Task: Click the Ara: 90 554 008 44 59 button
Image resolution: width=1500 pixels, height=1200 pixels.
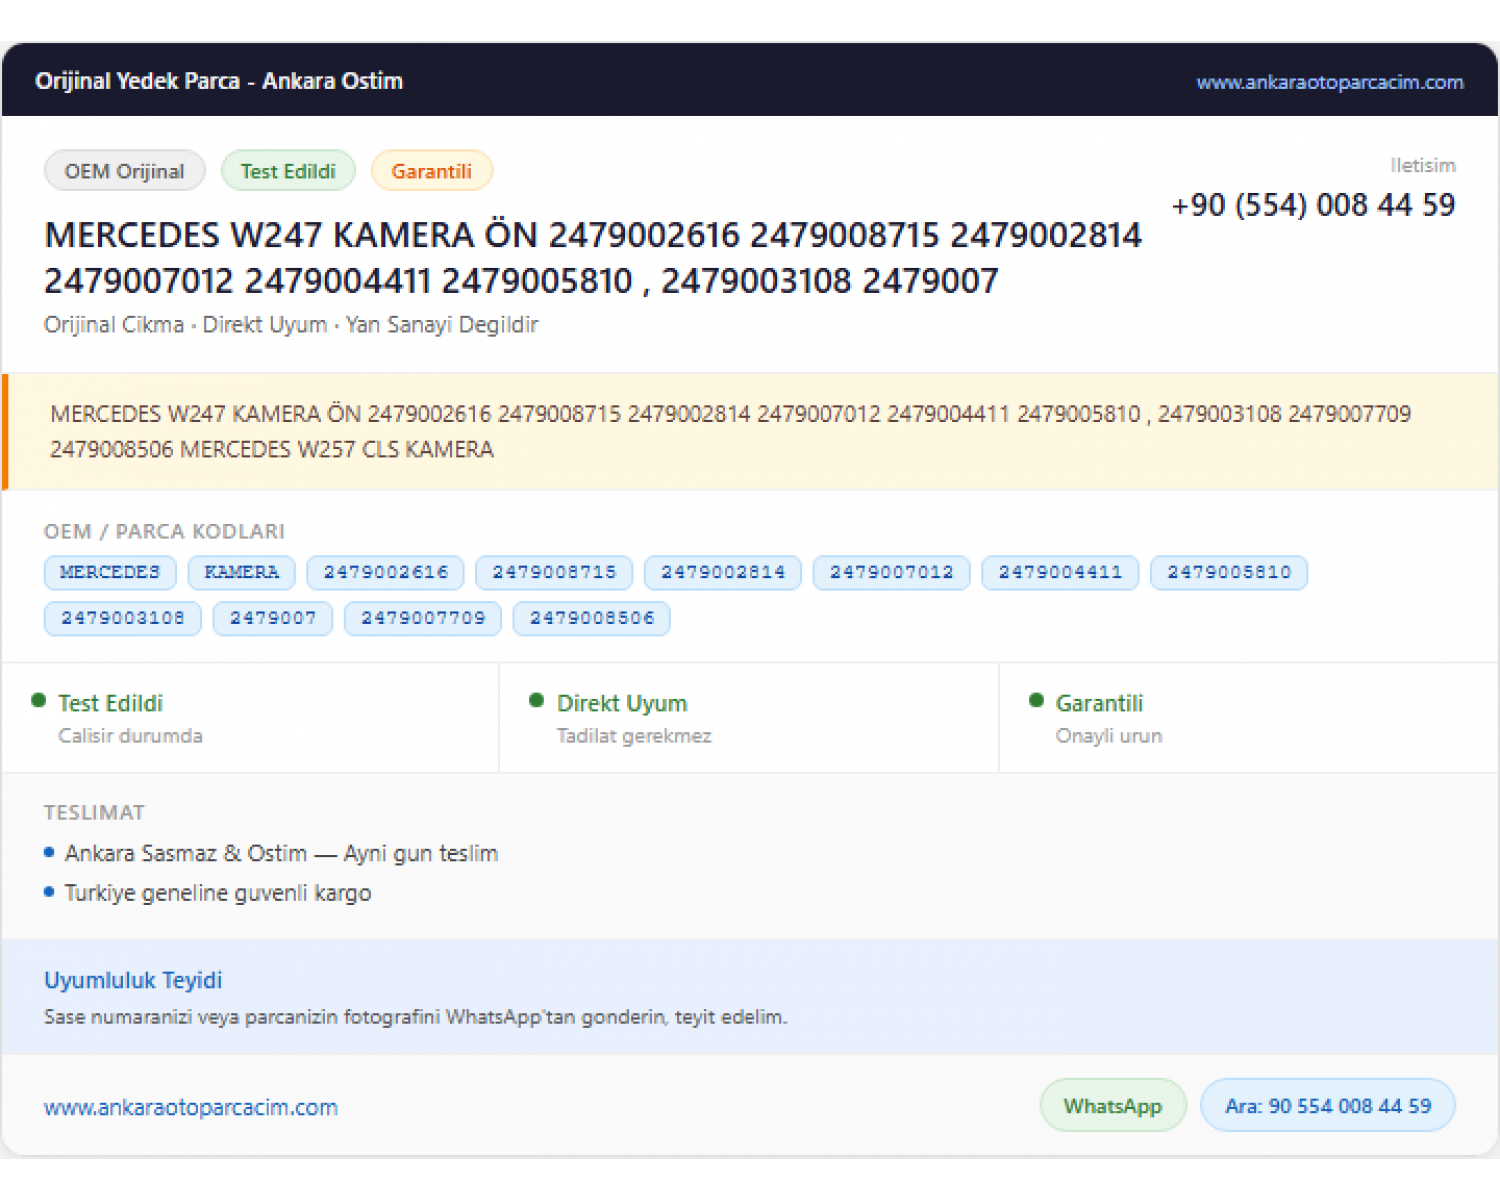Action: pos(1328,1106)
